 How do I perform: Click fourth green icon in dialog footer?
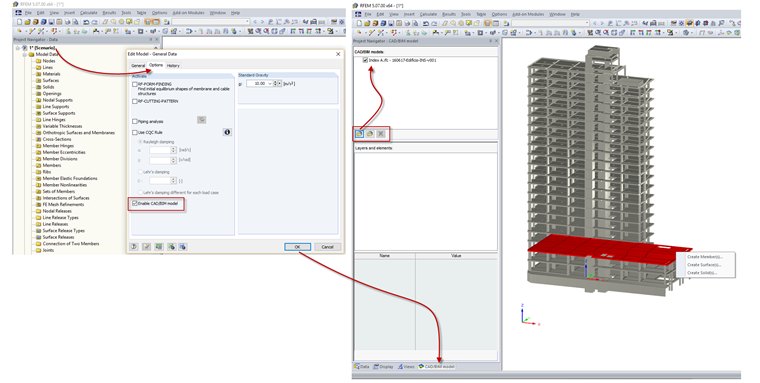[x=171, y=247]
